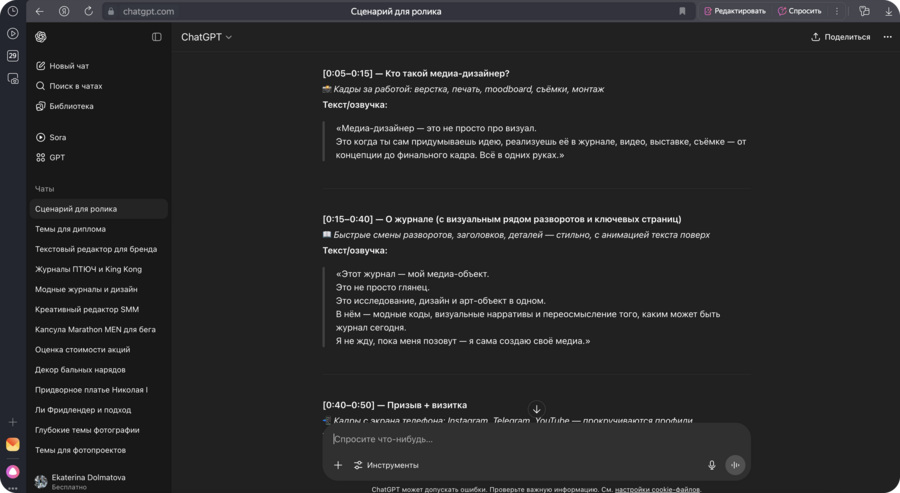Launch voice mode with waveform button
This screenshot has width=900, height=493.
[x=735, y=465]
